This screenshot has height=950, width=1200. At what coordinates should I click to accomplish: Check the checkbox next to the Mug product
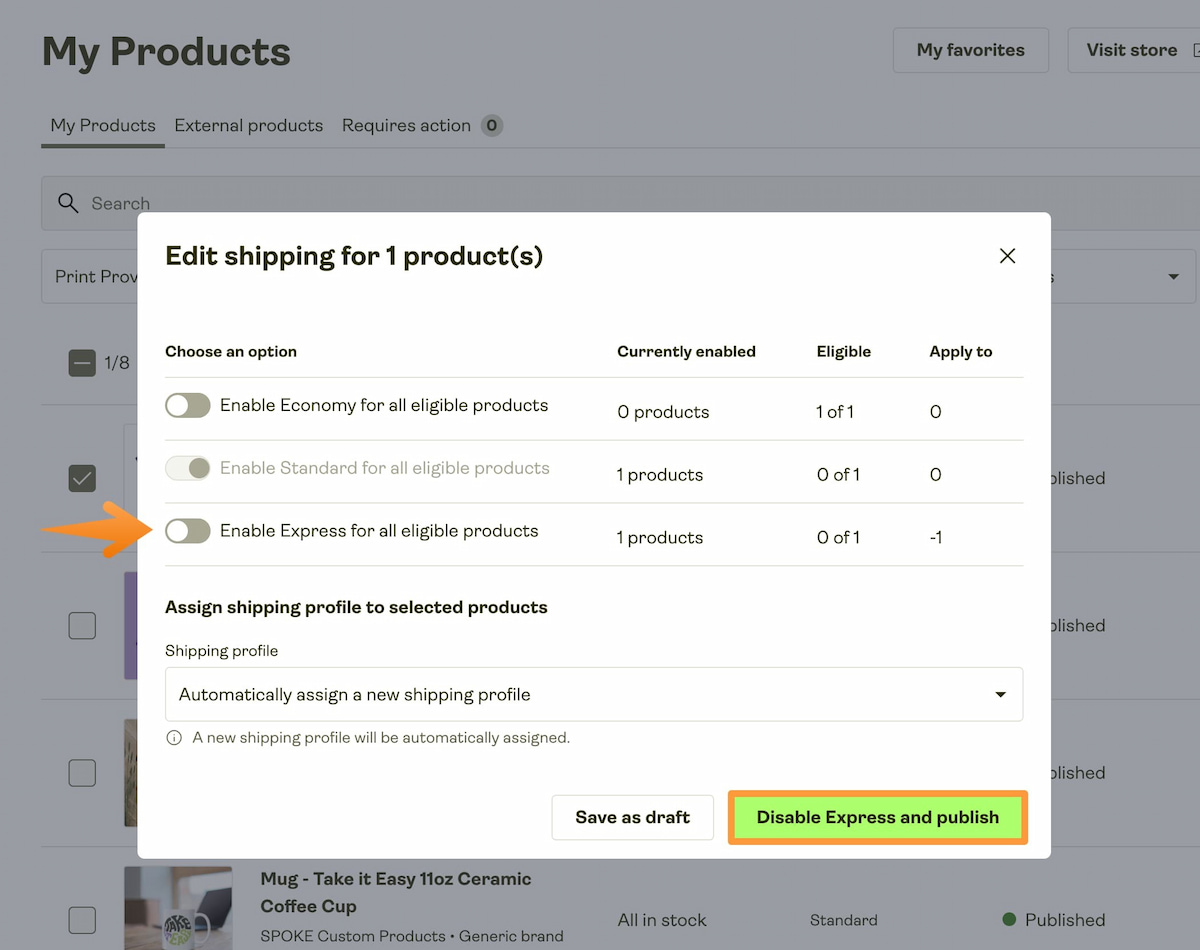(x=82, y=920)
